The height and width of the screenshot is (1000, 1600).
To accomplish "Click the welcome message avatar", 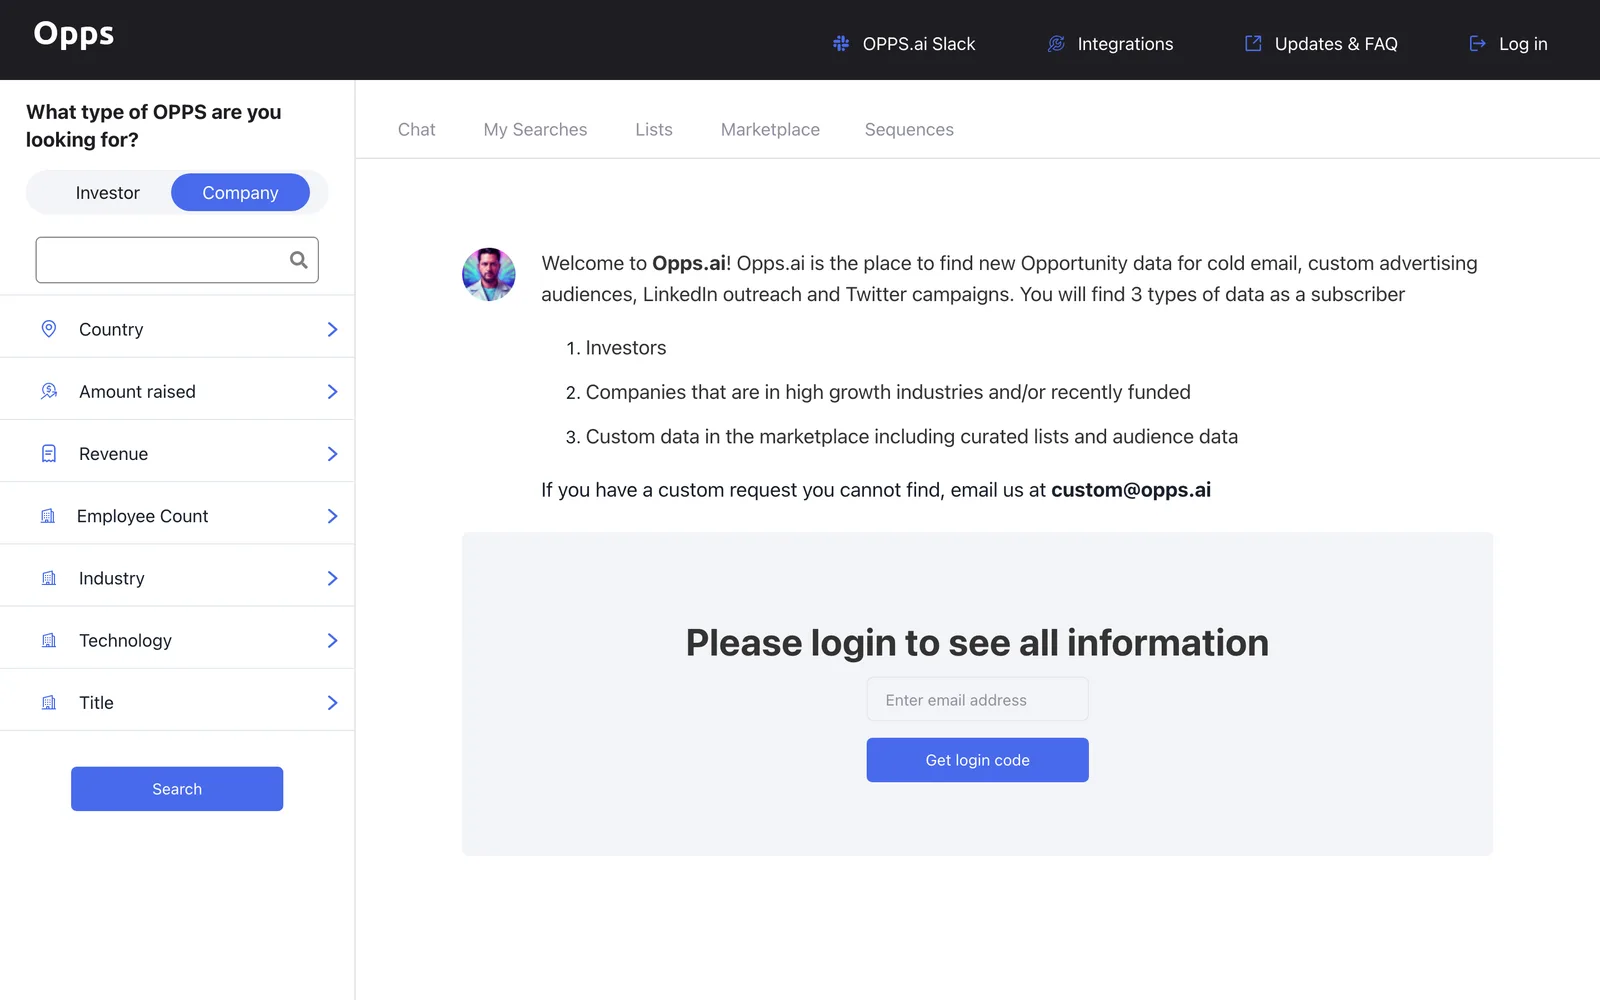I will tap(489, 274).
